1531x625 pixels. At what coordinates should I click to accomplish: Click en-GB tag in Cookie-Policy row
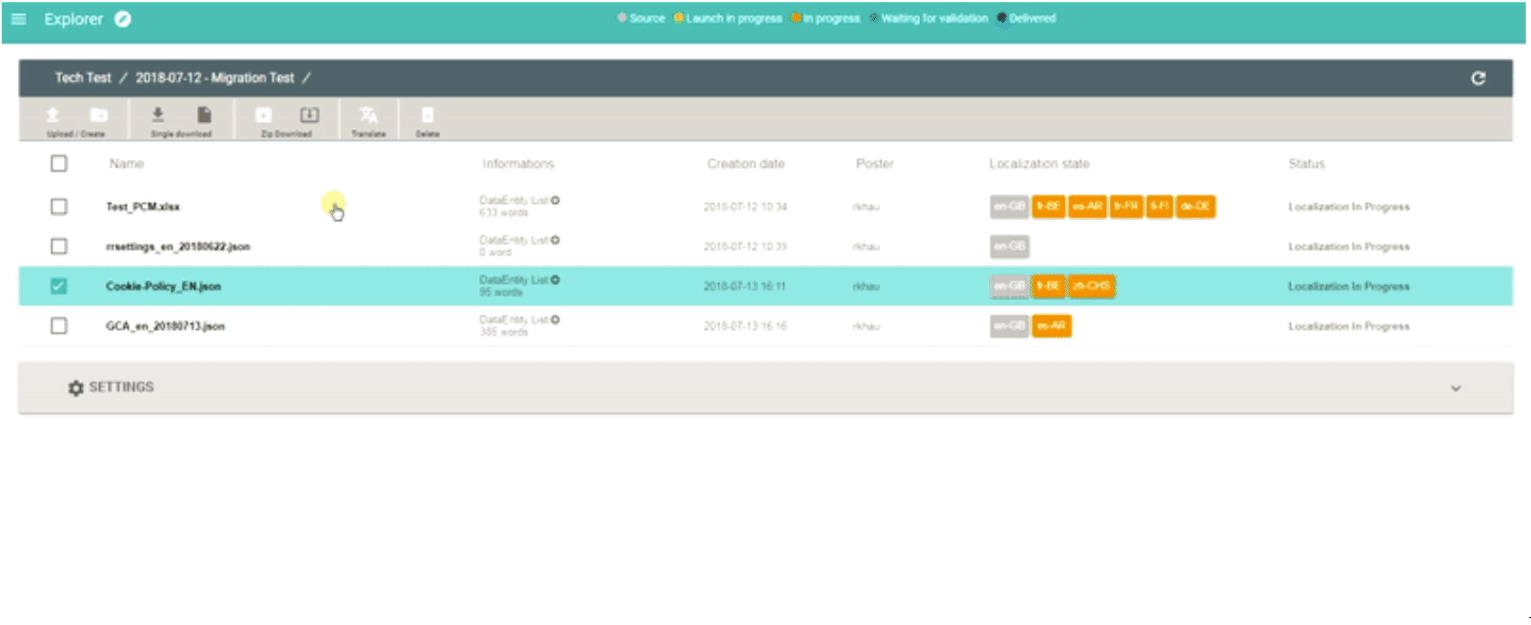pyautogui.click(x=1009, y=286)
